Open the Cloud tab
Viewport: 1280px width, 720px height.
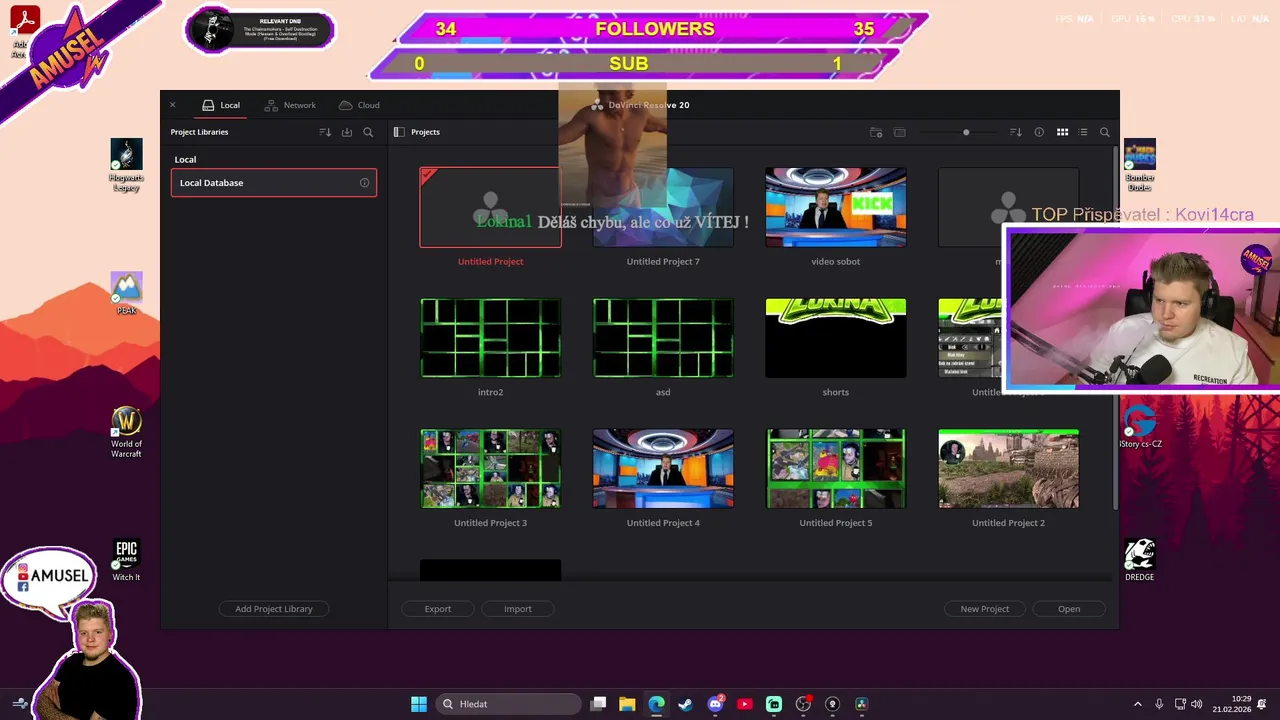coord(359,105)
